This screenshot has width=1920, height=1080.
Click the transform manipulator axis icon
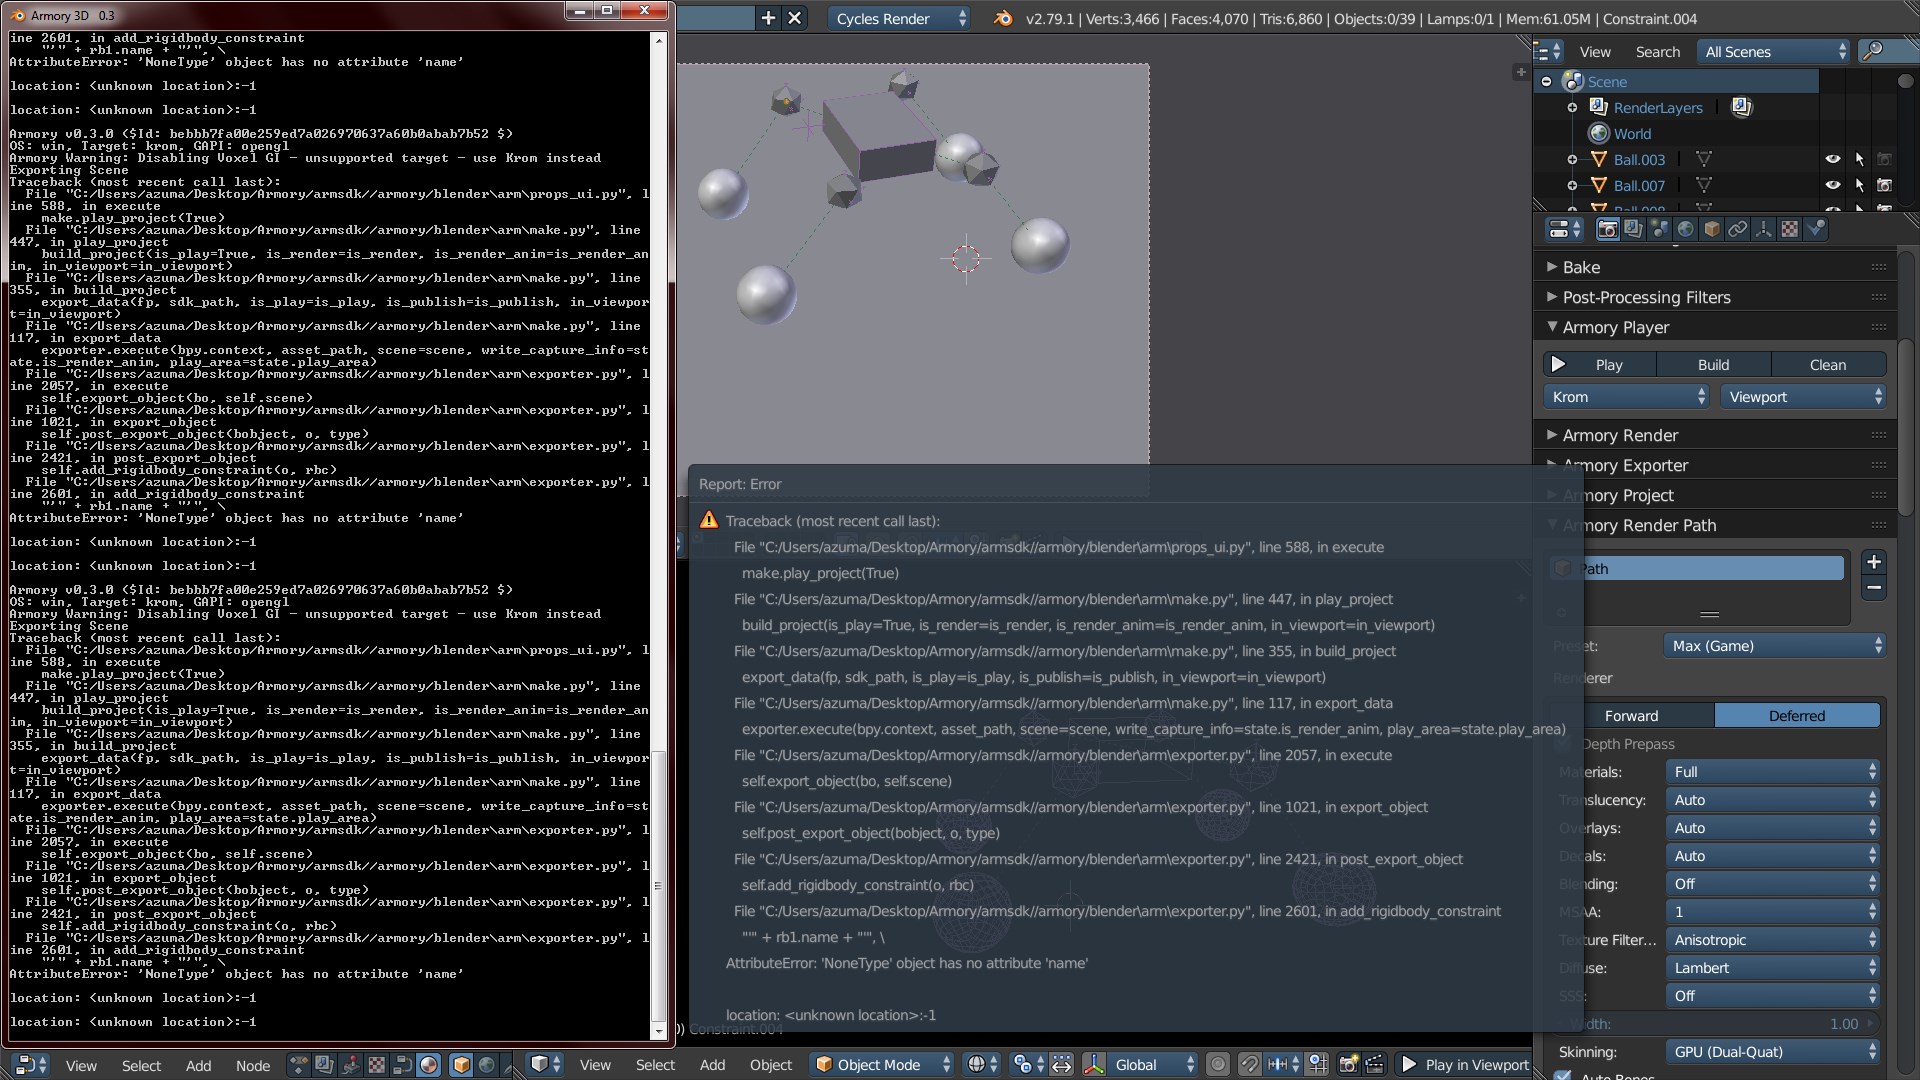point(1094,1064)
